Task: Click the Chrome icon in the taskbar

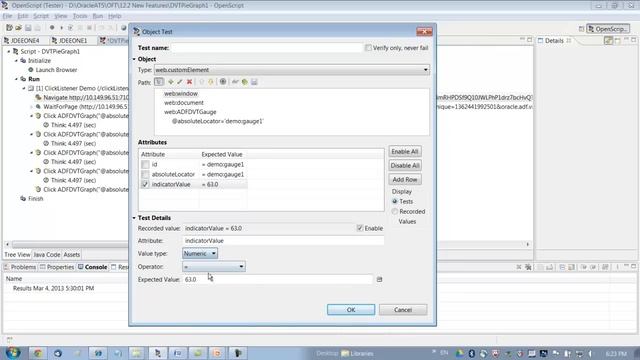Action: pos(38,353)
